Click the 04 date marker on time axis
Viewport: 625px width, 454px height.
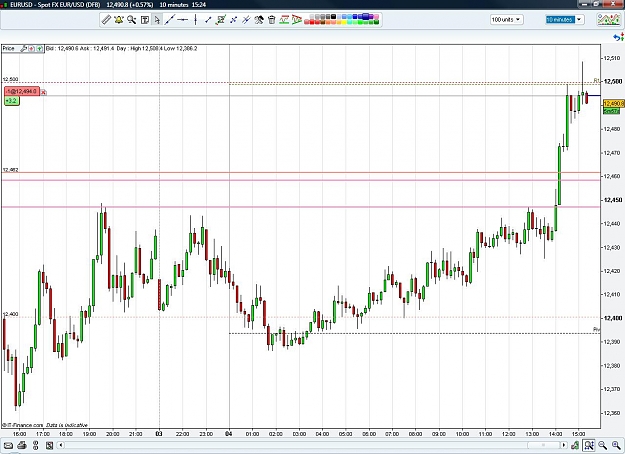click(229, 434)
